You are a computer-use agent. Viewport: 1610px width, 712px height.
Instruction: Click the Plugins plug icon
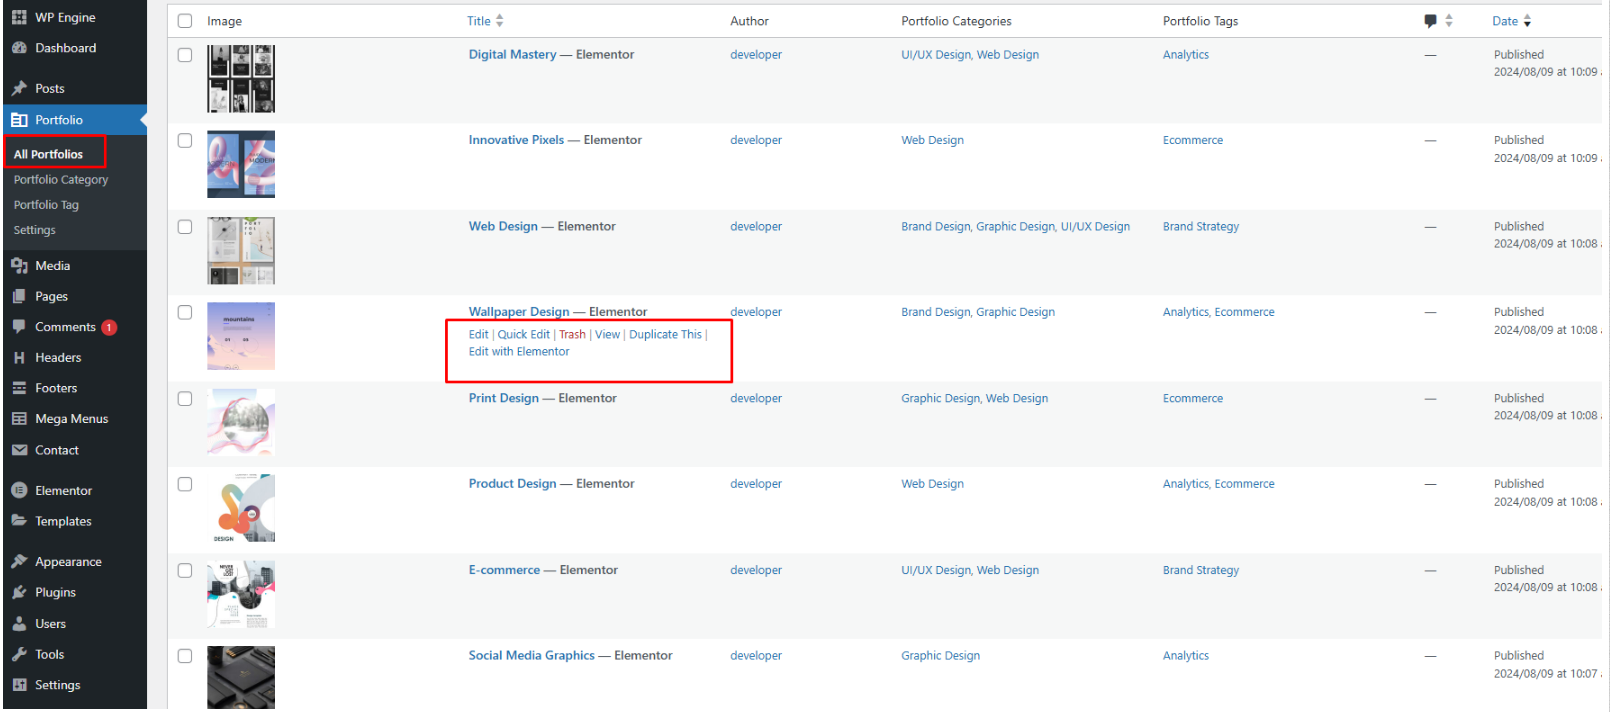(x=19, y=592)
